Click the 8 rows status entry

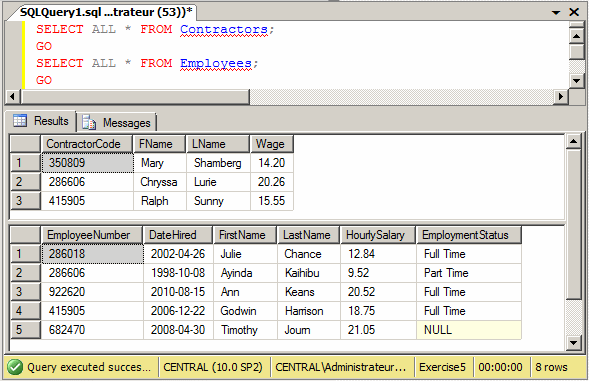551,367
